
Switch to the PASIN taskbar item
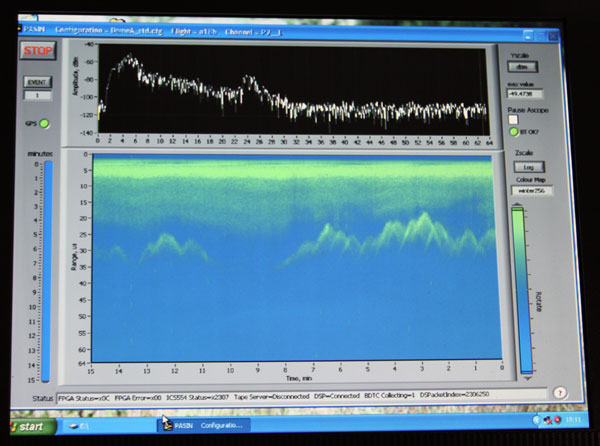(x=204, y=425)
